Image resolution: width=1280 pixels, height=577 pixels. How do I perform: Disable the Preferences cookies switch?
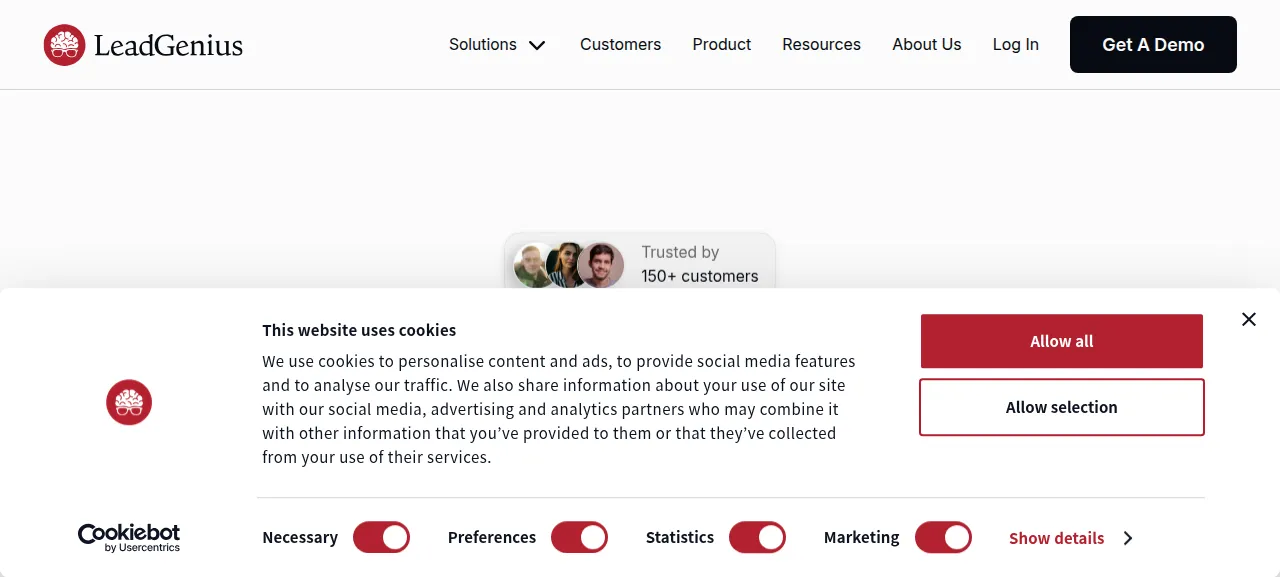(579, 537)
